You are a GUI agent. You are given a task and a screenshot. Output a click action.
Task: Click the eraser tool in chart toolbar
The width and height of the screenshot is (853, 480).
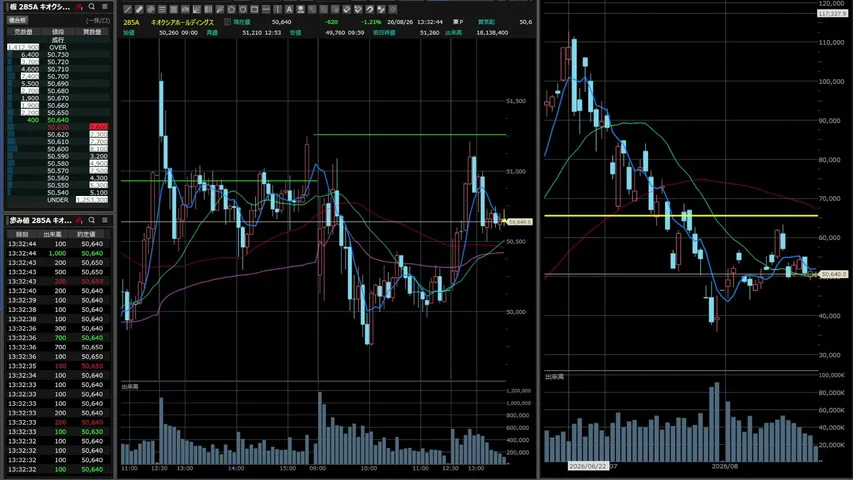coord(346,9)
